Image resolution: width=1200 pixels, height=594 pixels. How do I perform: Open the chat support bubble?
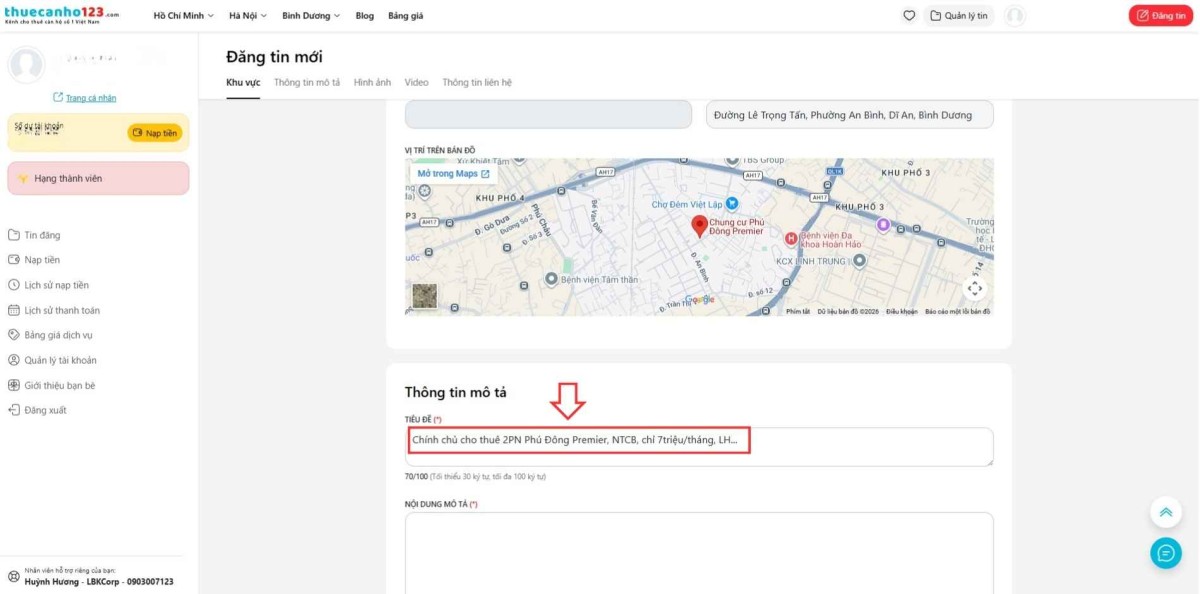pos(1165,552)
